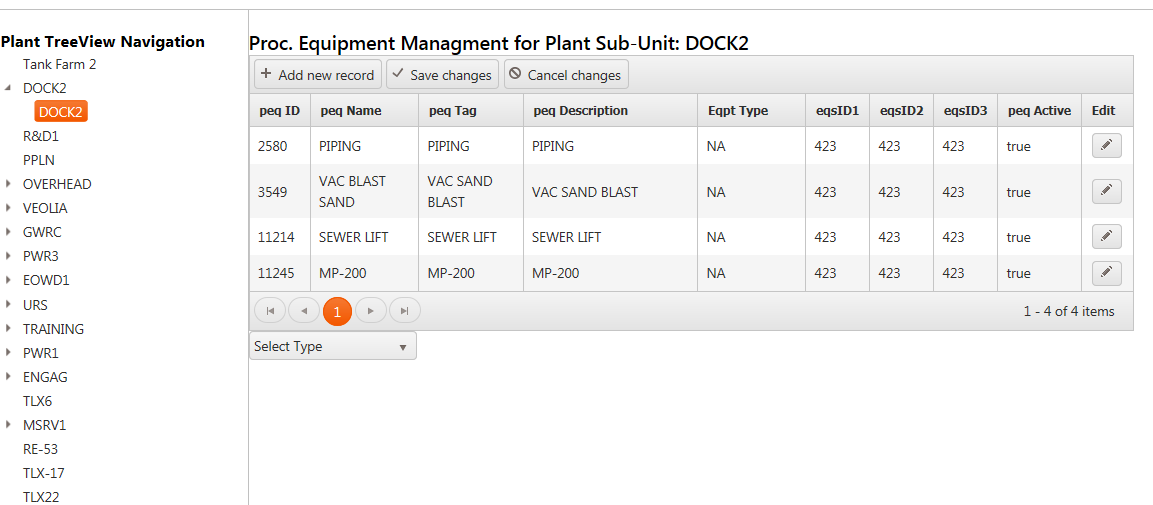Click the edit pencil for PIPING row

1106,146
